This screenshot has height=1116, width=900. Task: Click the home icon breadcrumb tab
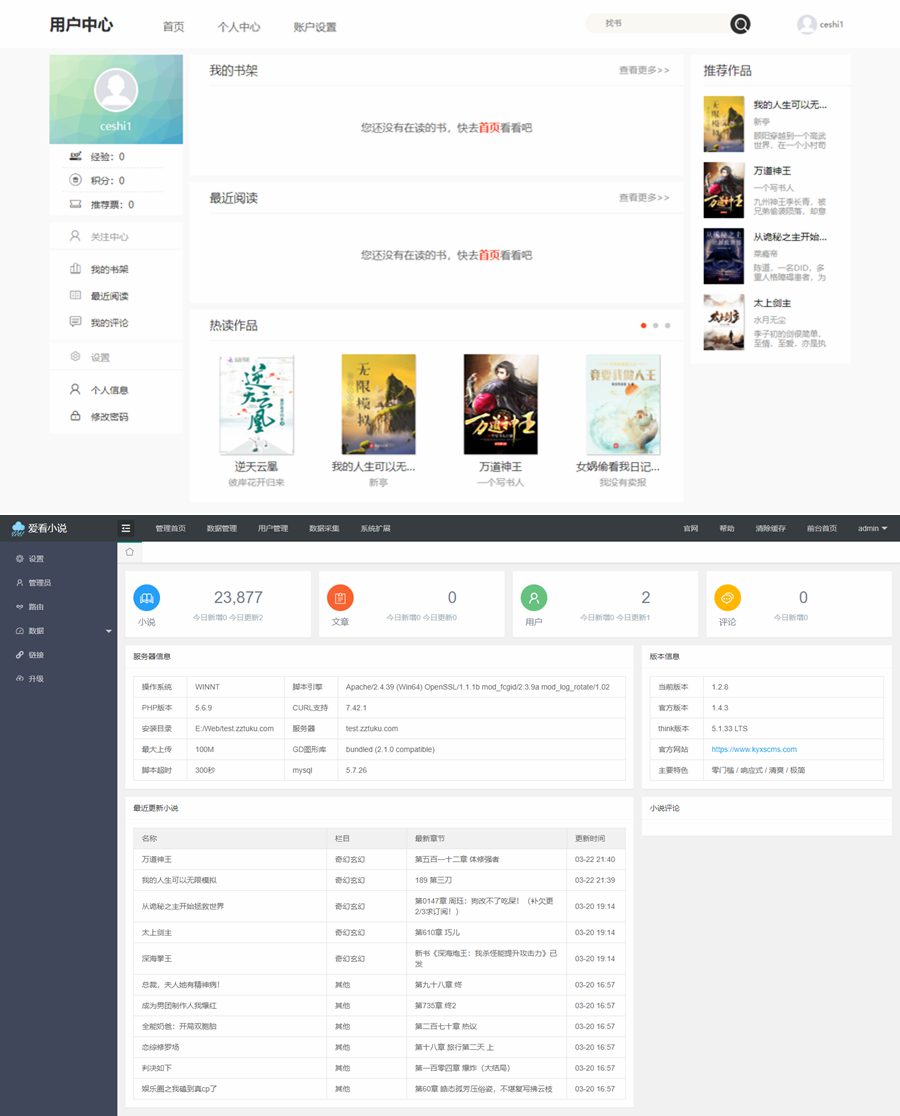point(130,552)
